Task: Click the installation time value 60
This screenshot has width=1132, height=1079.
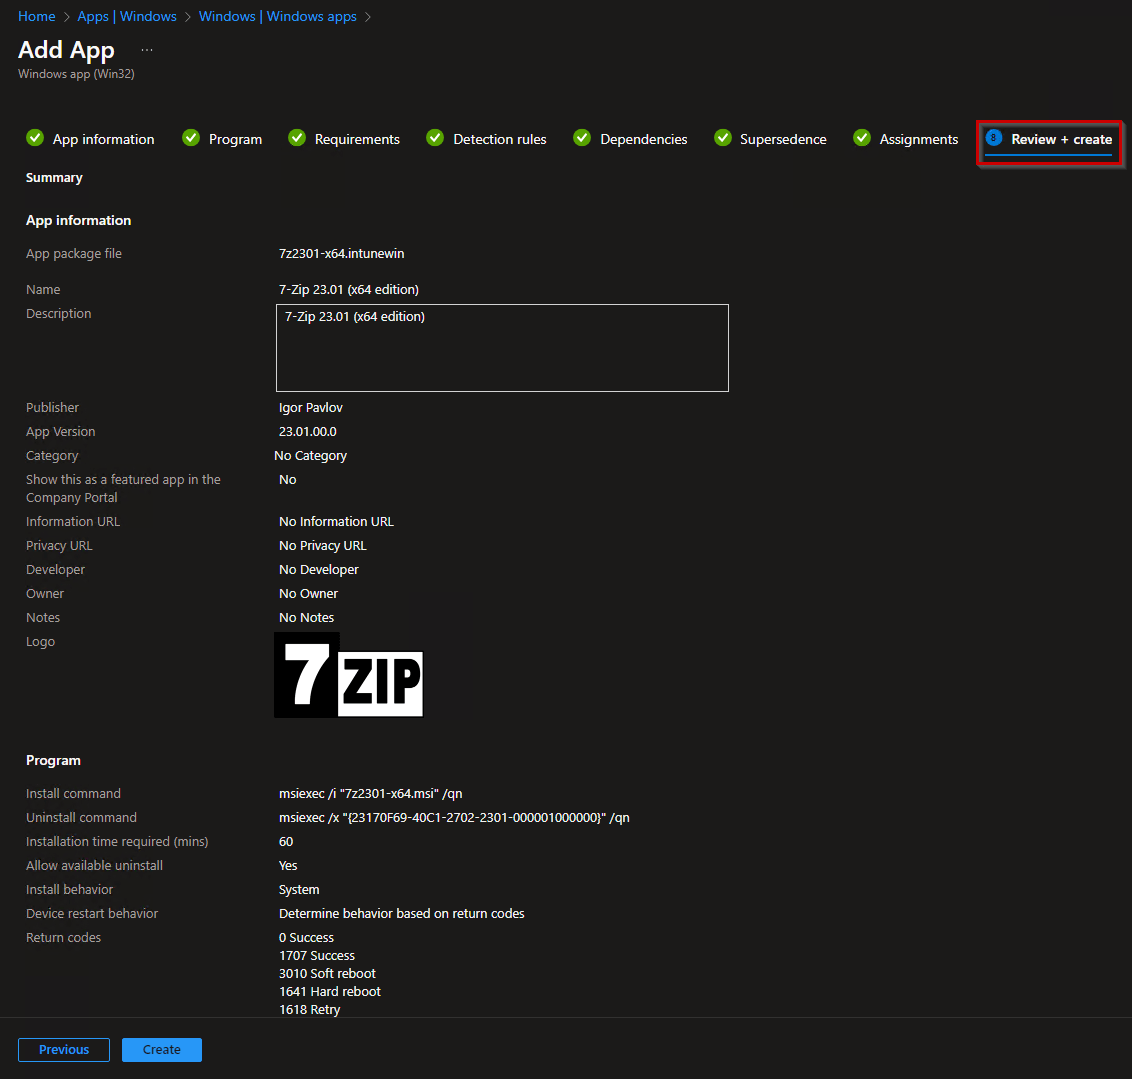Action: [286, 842]
